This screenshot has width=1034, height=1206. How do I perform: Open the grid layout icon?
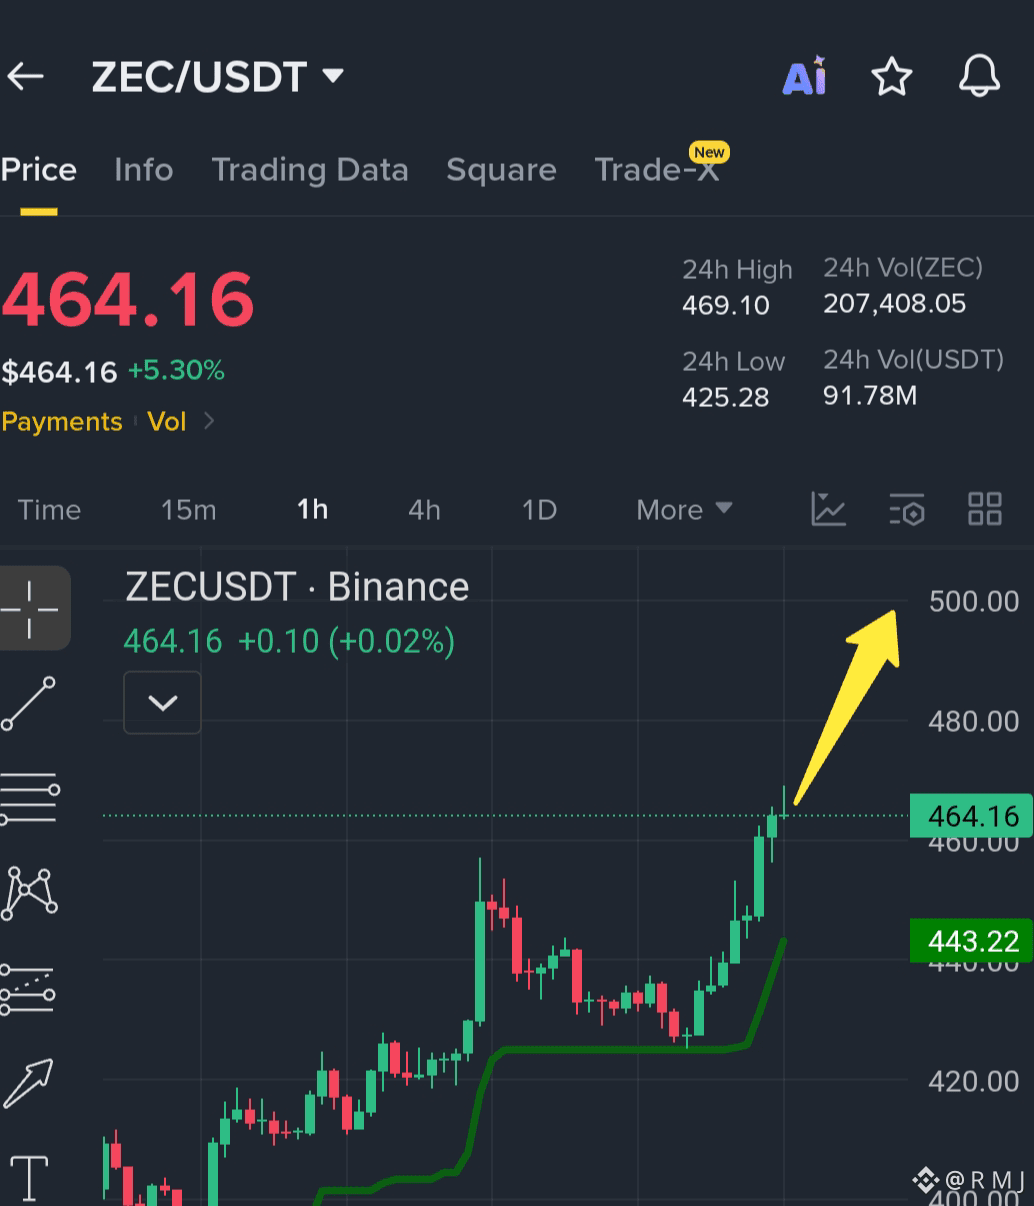pos(985,509)
